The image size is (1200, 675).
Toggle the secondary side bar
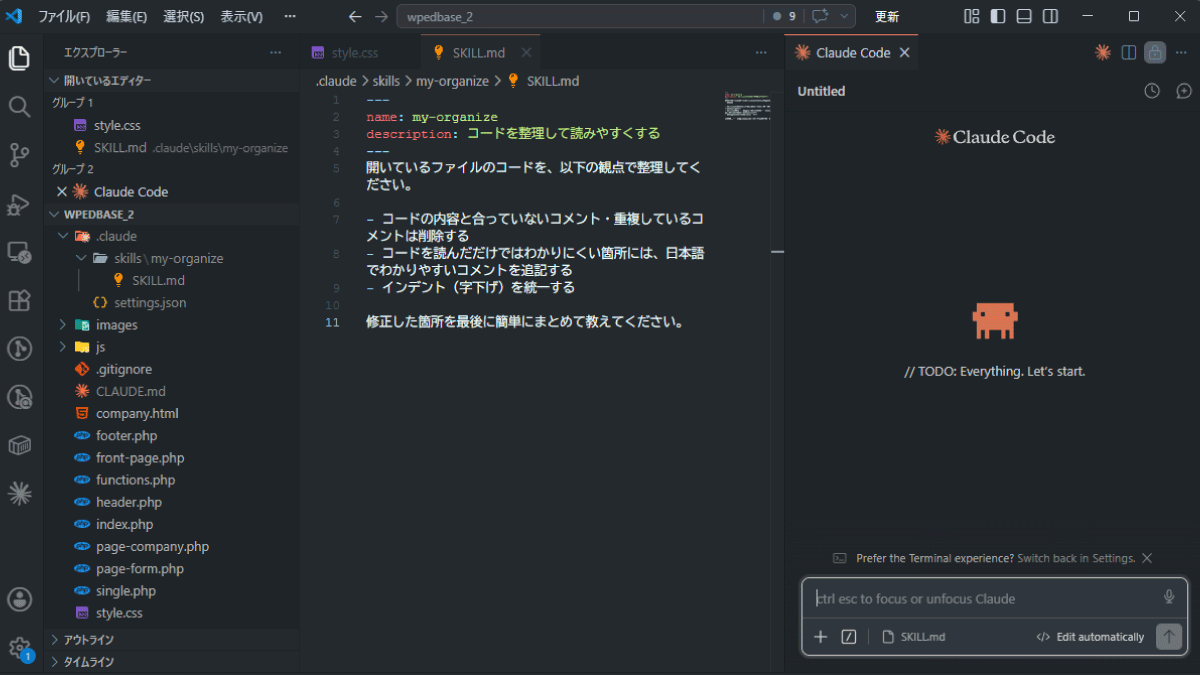1050,17
